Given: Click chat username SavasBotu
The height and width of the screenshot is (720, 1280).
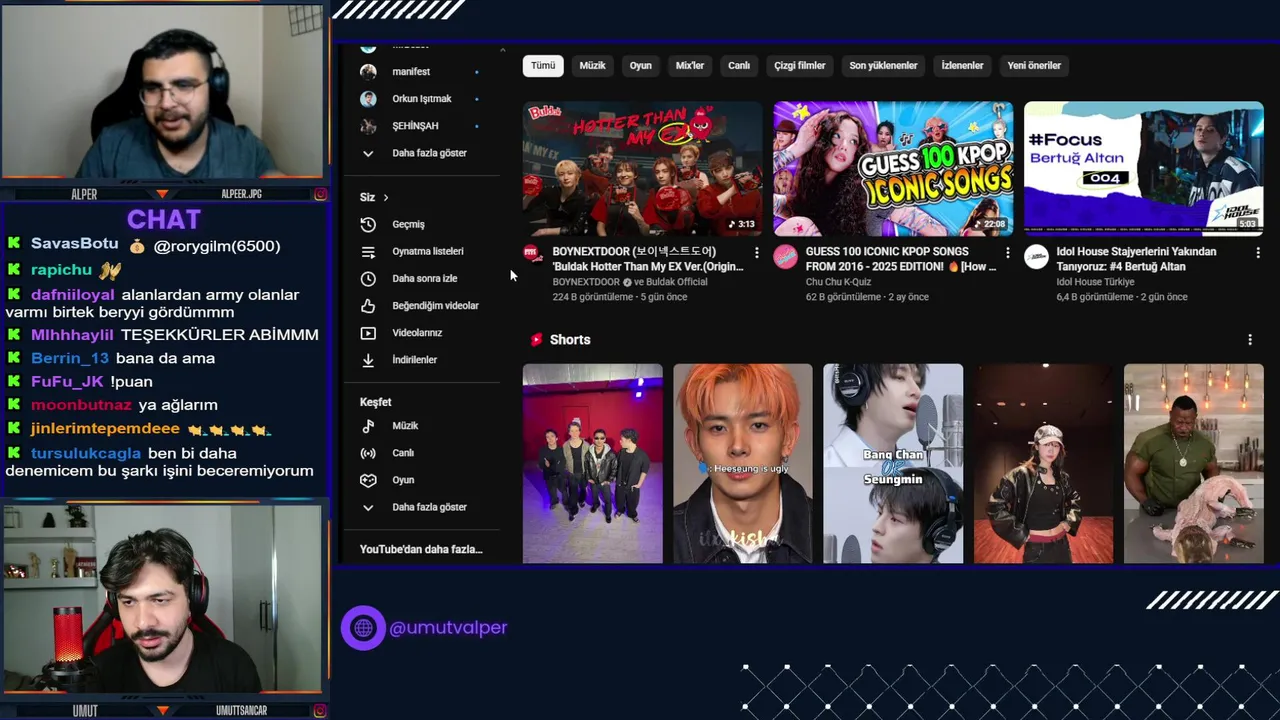Looking at the screenshot, I should pos(75,245).
